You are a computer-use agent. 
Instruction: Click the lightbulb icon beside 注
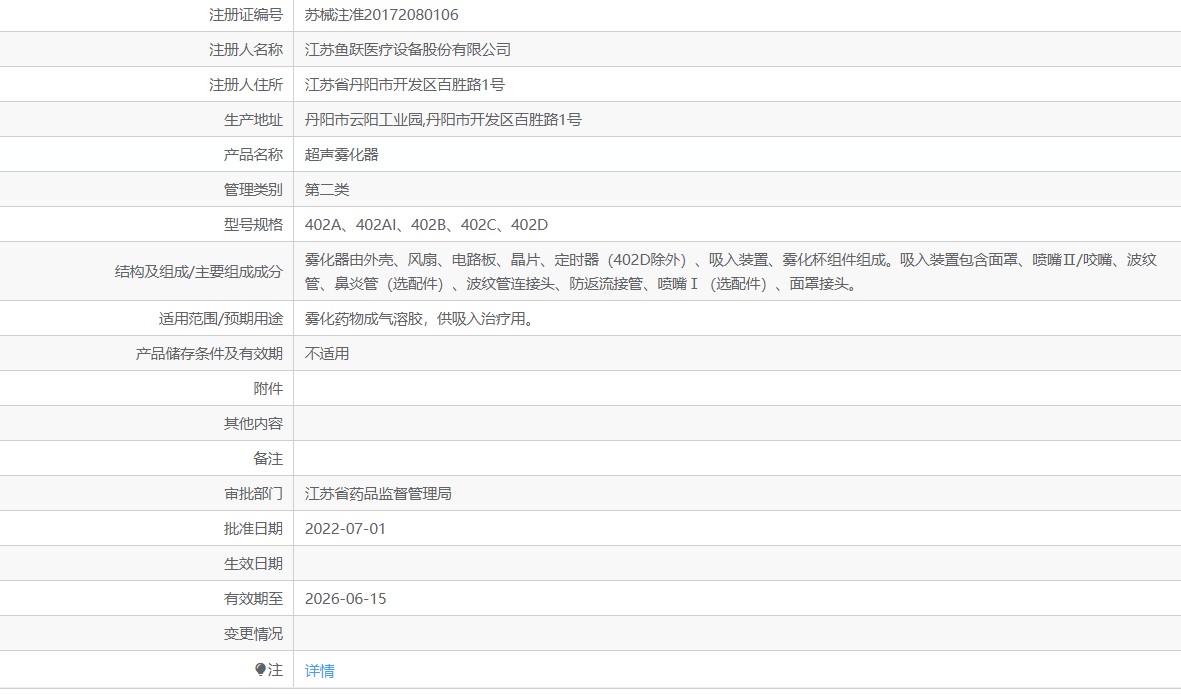click(260, 669)
